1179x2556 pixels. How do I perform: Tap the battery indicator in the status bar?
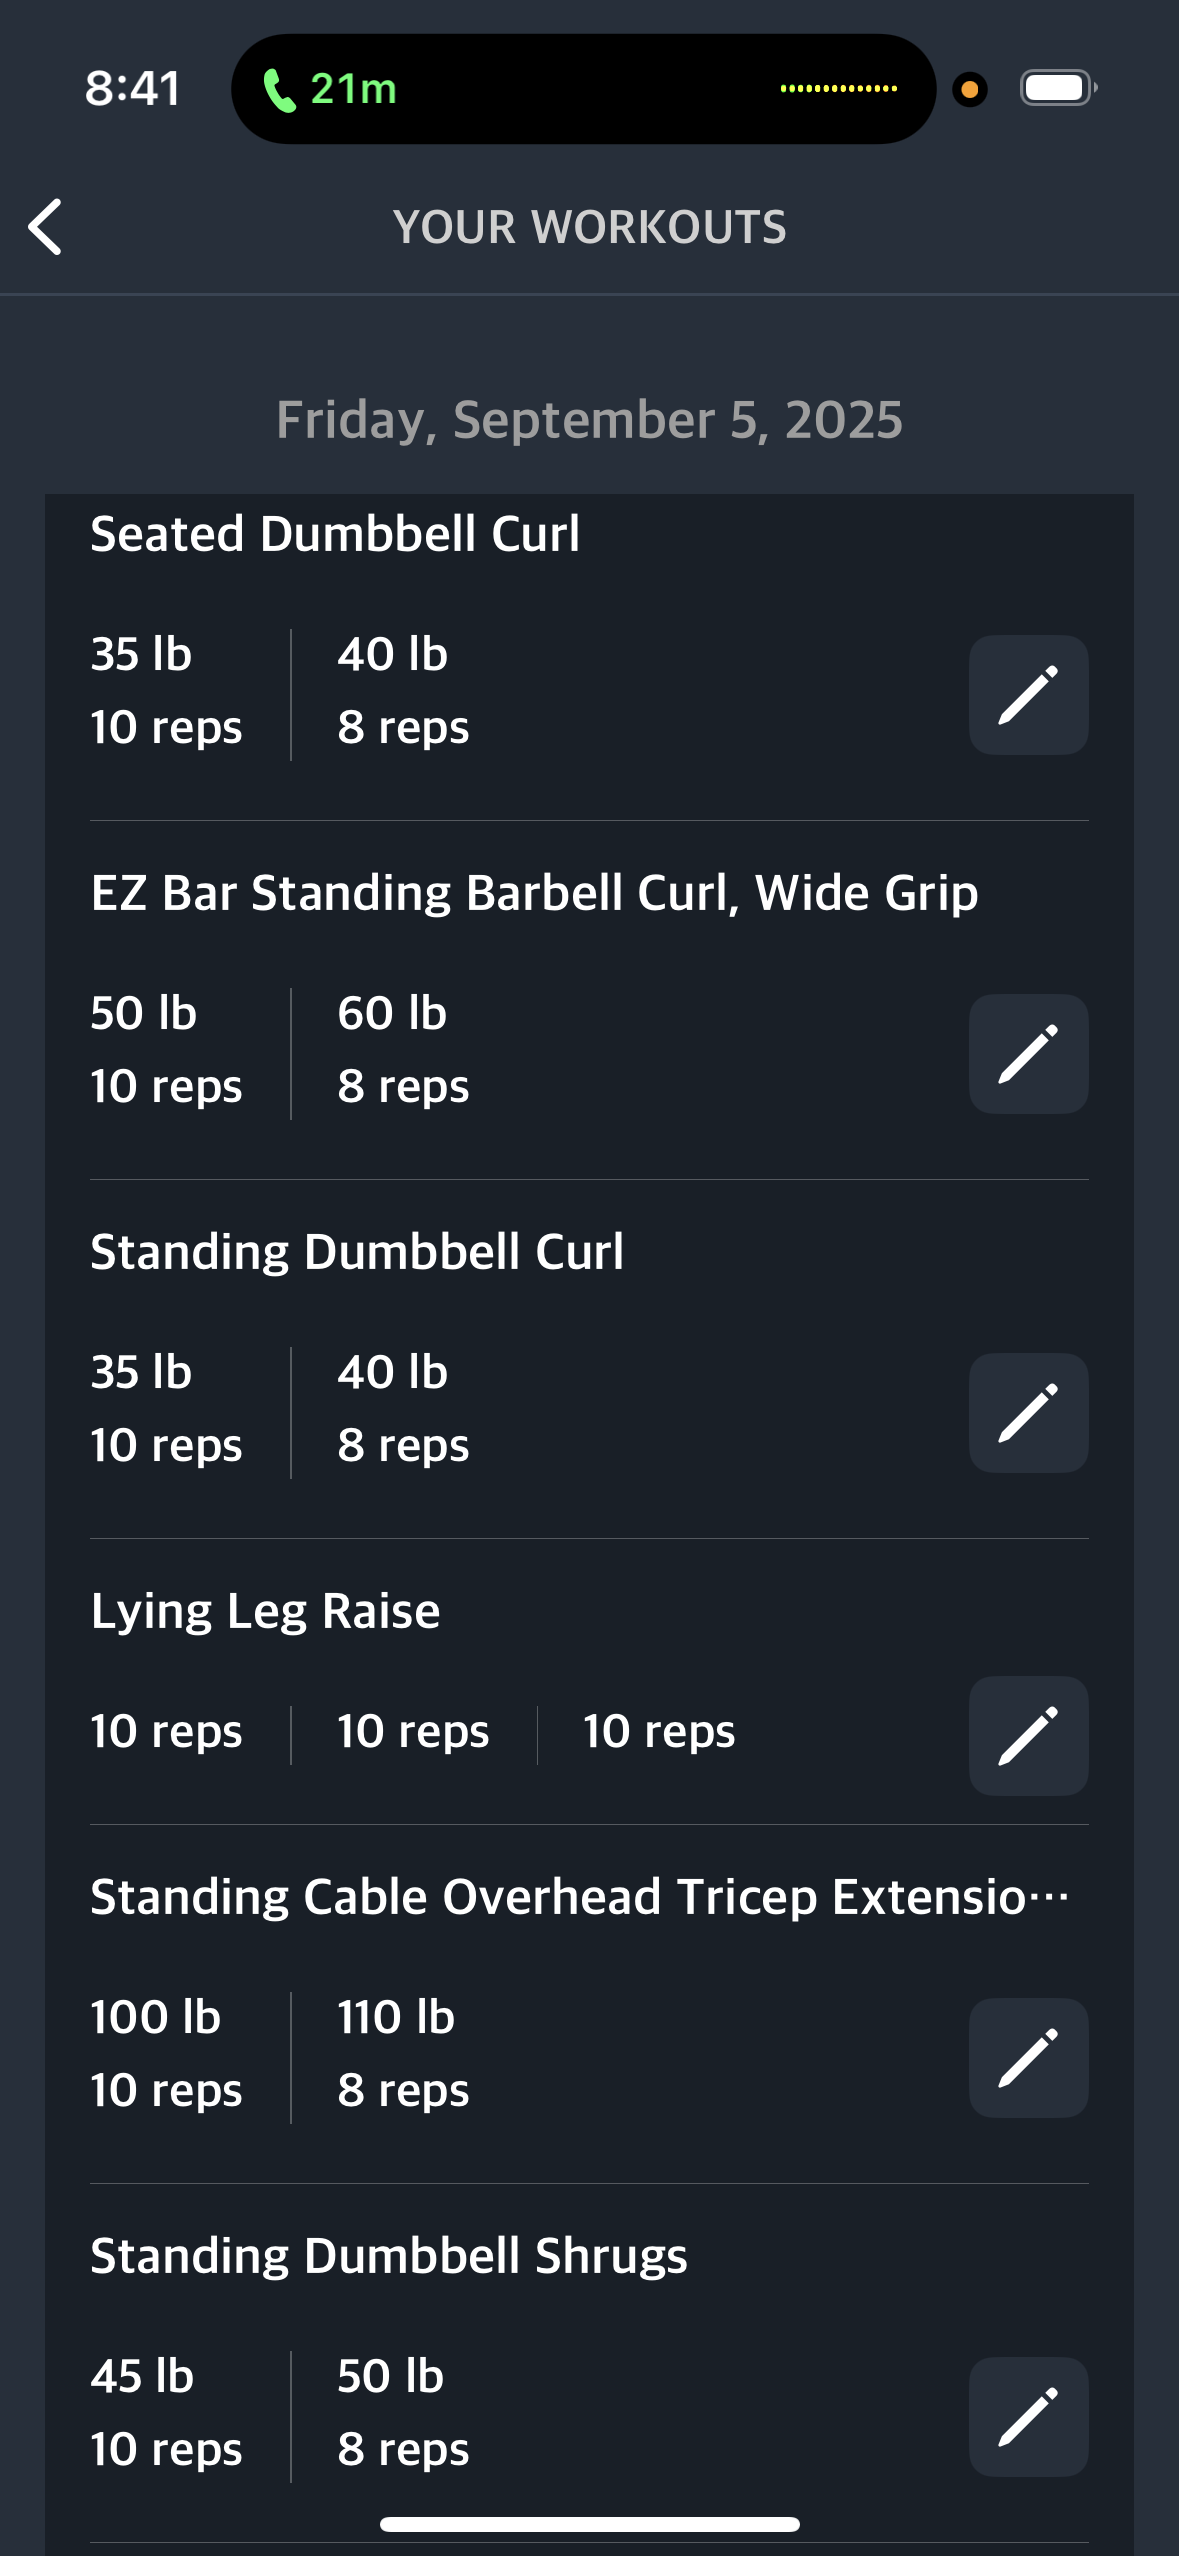(1058, 88)
